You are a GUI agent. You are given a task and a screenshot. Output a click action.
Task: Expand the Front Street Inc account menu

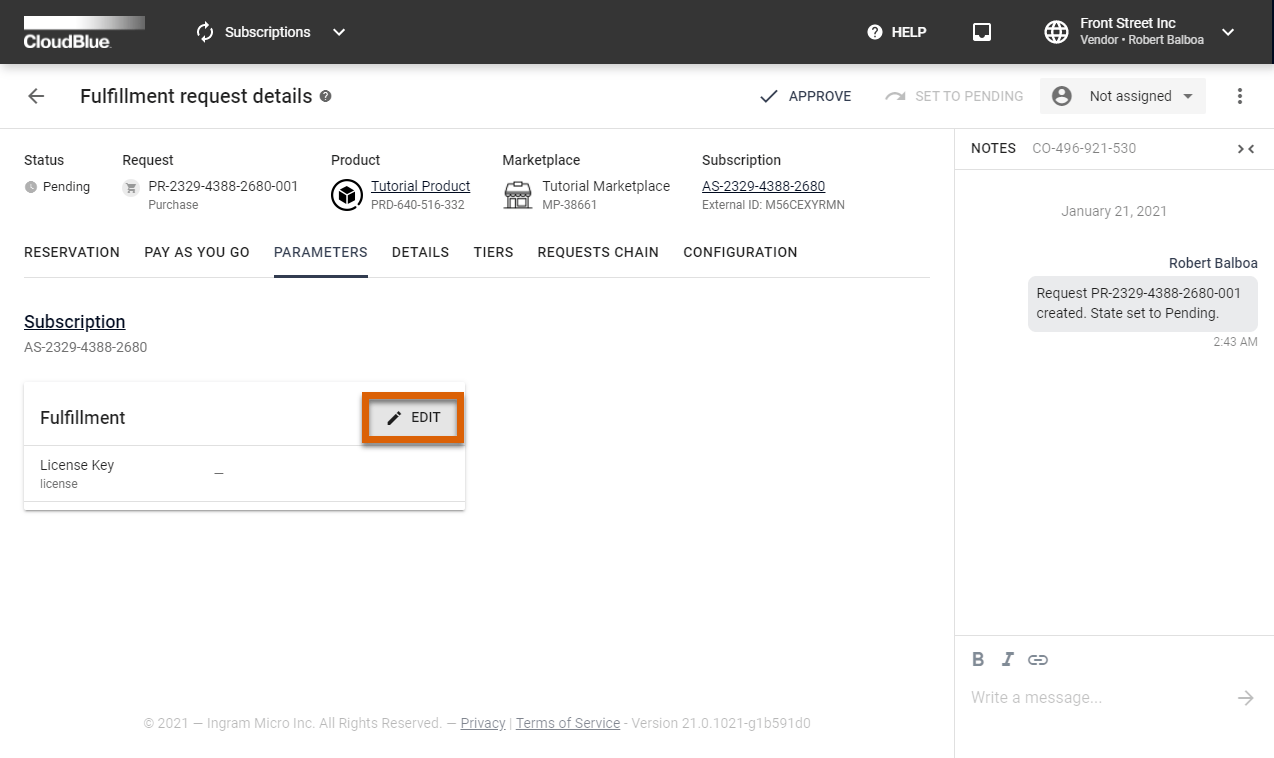(x=1227, y=31)
